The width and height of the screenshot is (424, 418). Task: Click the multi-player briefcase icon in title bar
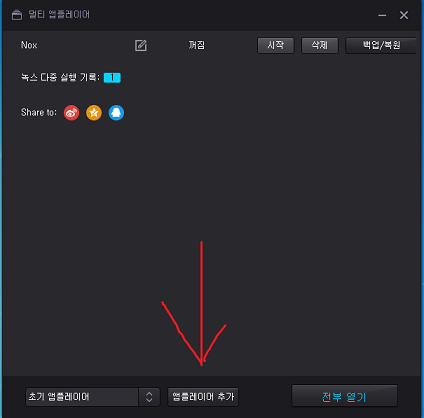17,15
